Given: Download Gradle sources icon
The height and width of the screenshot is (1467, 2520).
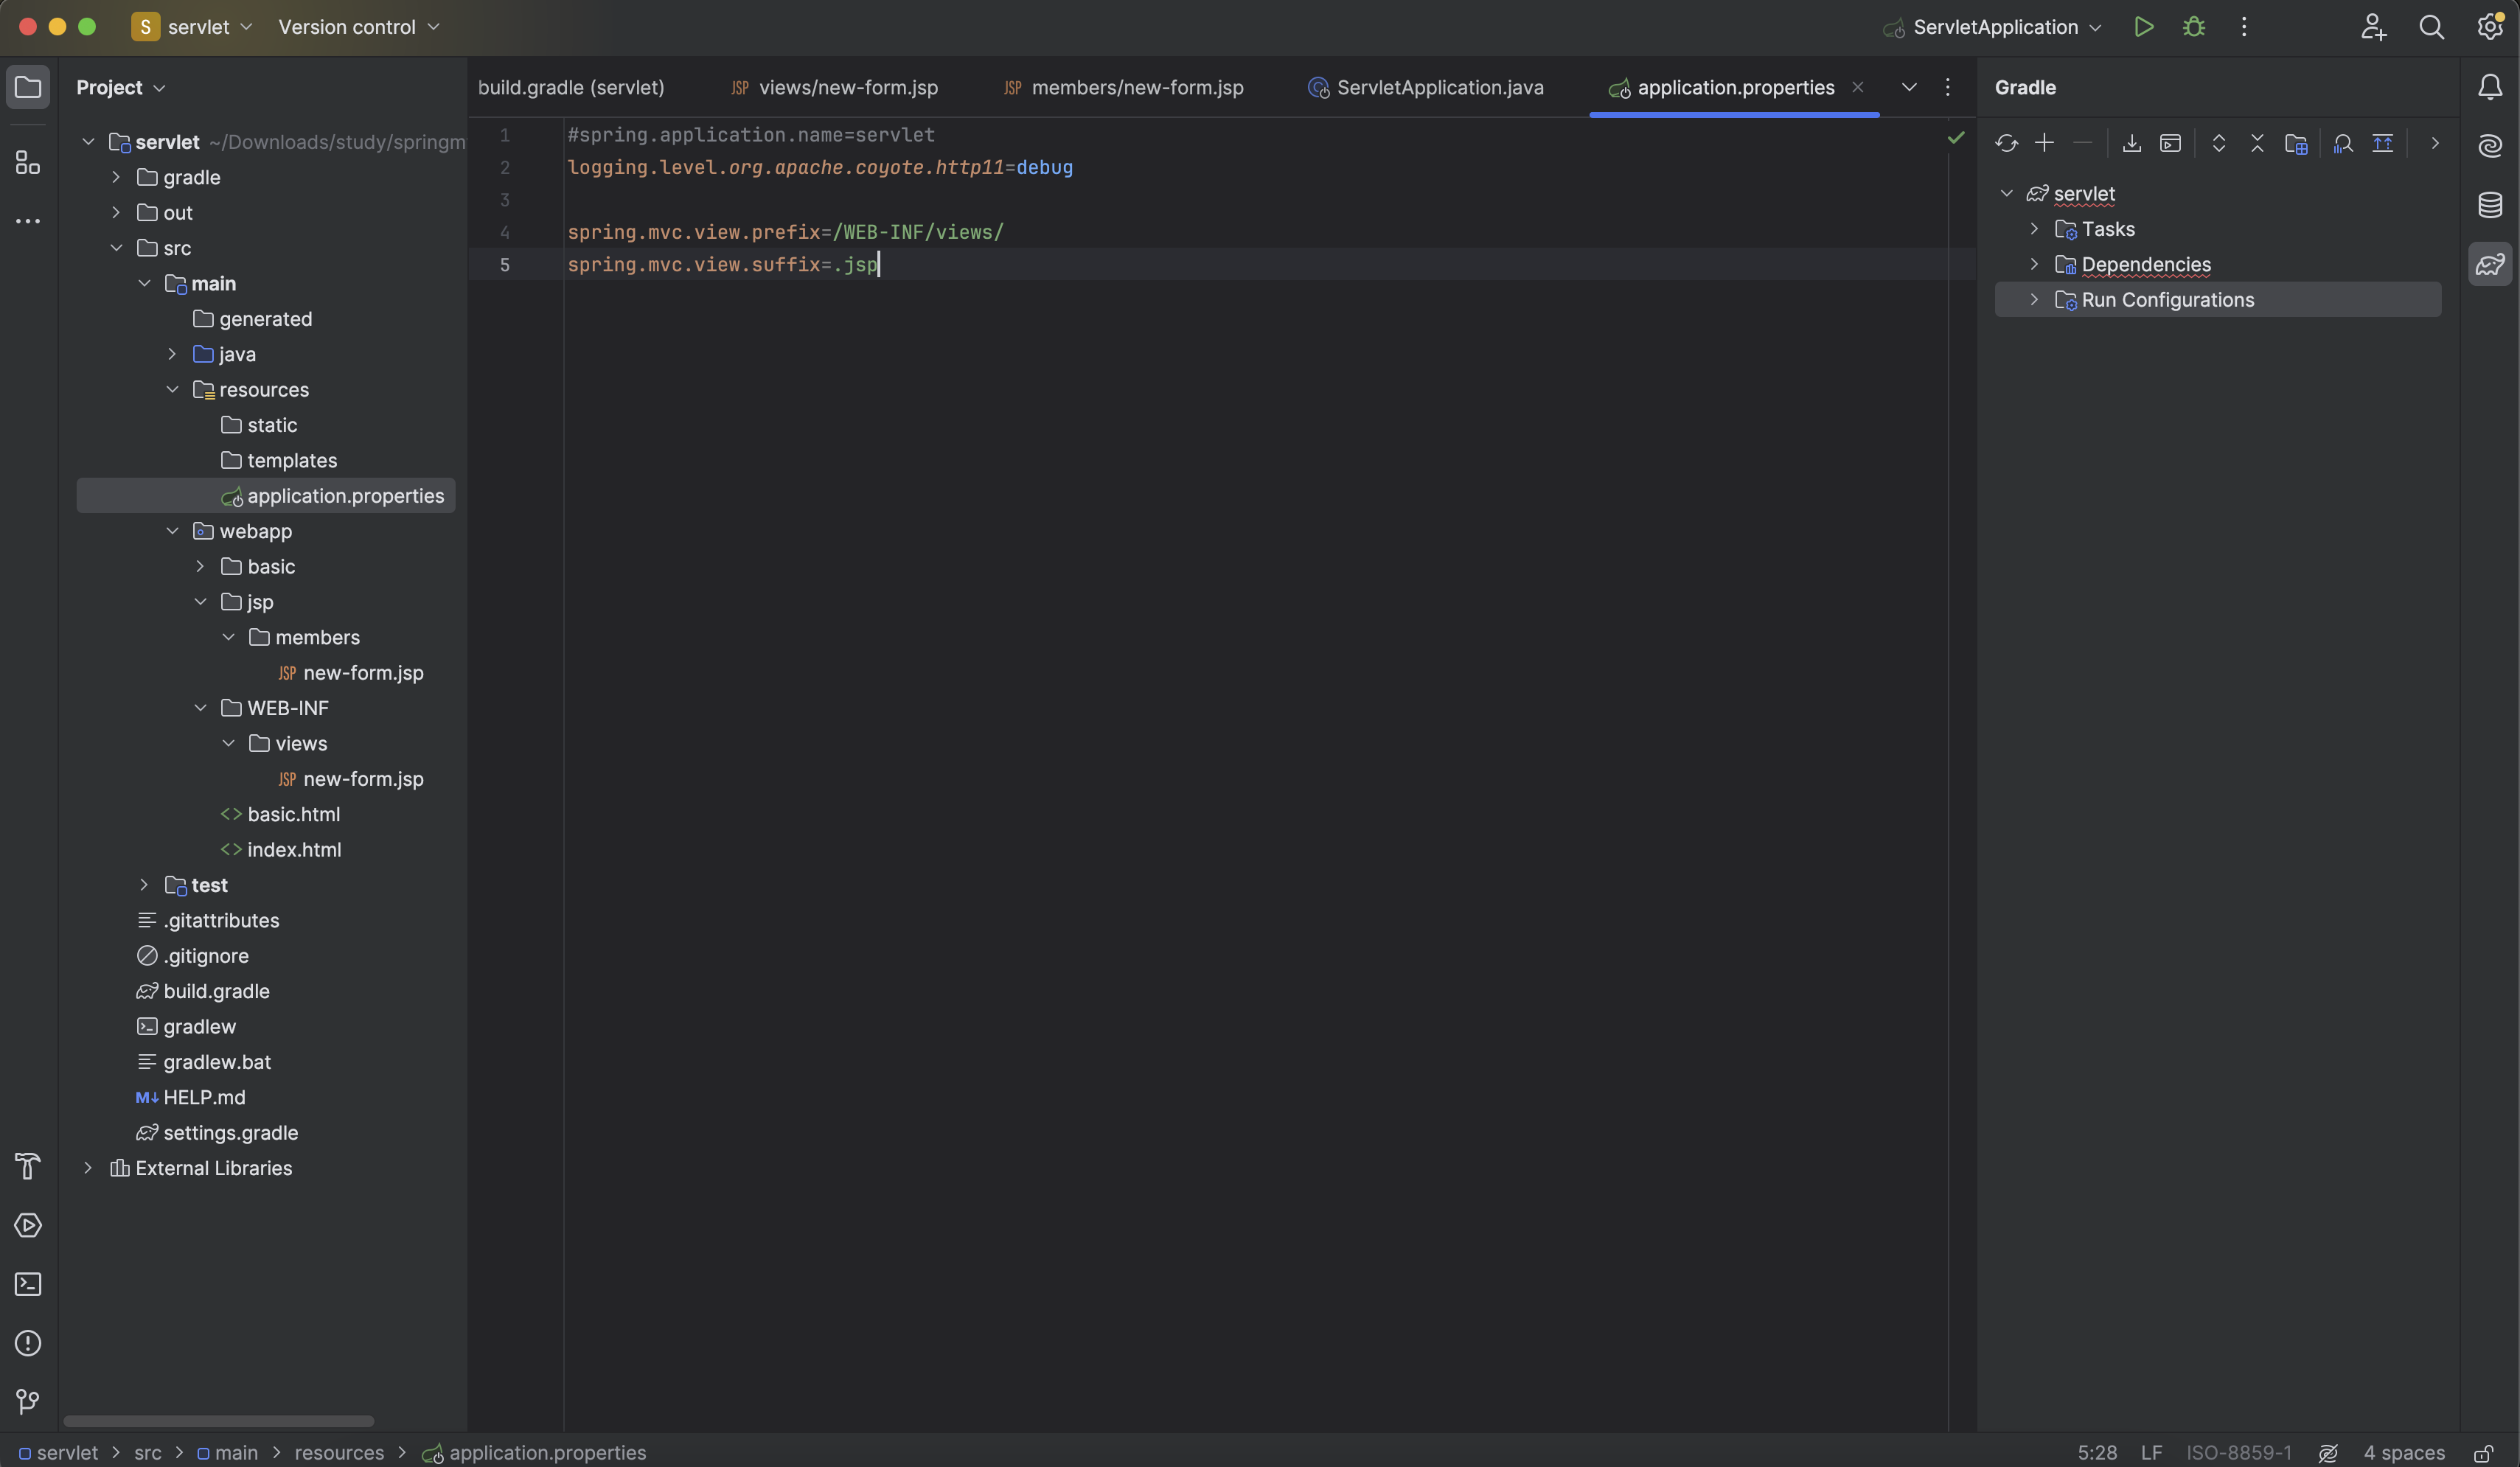Looking at the screenshot, I should coord(2132,143).
